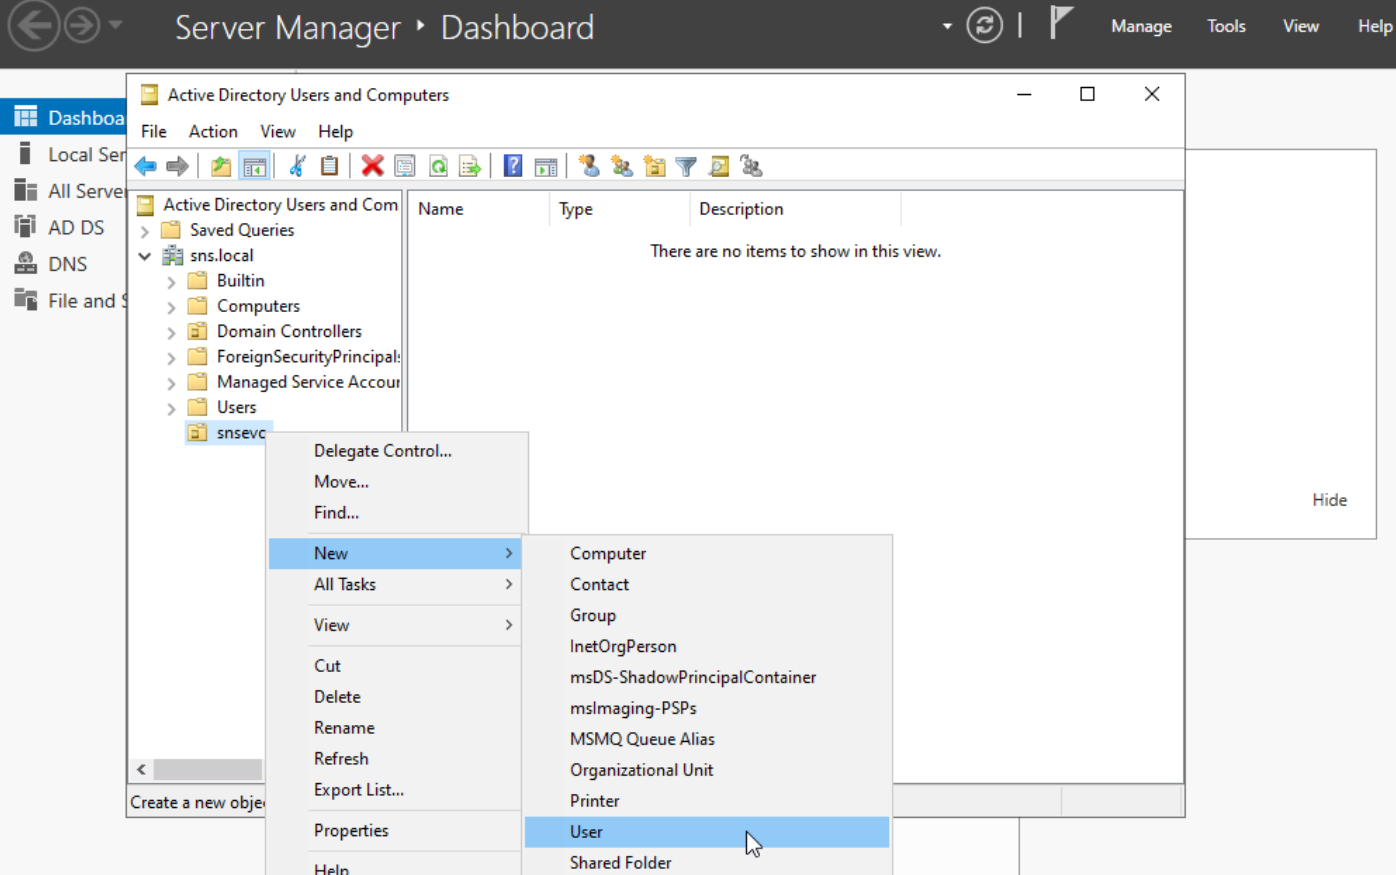Select Shared Folder from New submenu
This screenshot has height=875, width=1396.
(x=707, y=862)
